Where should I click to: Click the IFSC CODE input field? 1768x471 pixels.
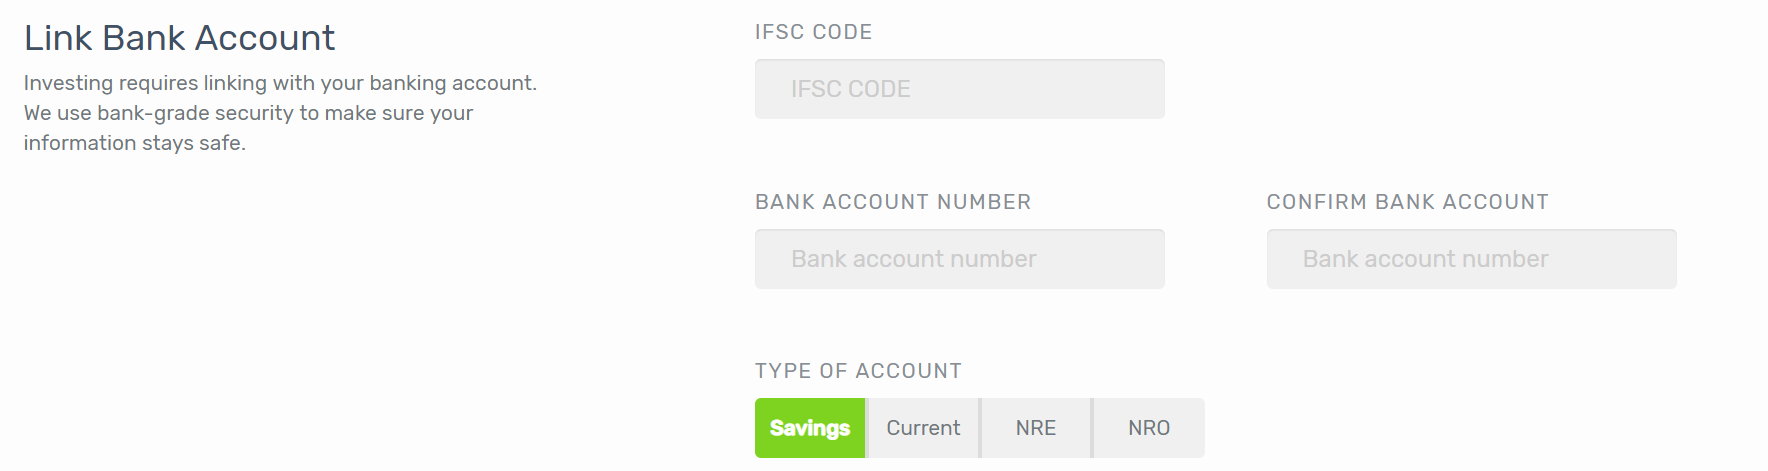tap(960, 89)
